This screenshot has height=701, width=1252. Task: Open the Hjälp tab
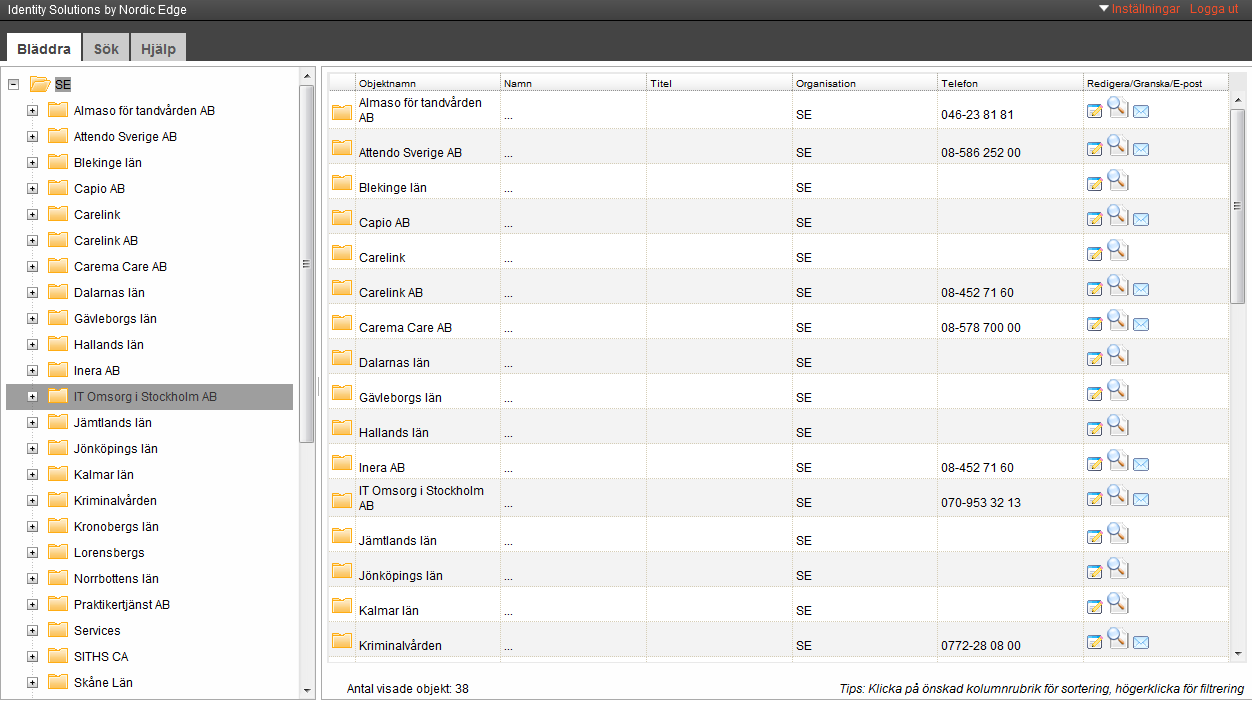158,48
